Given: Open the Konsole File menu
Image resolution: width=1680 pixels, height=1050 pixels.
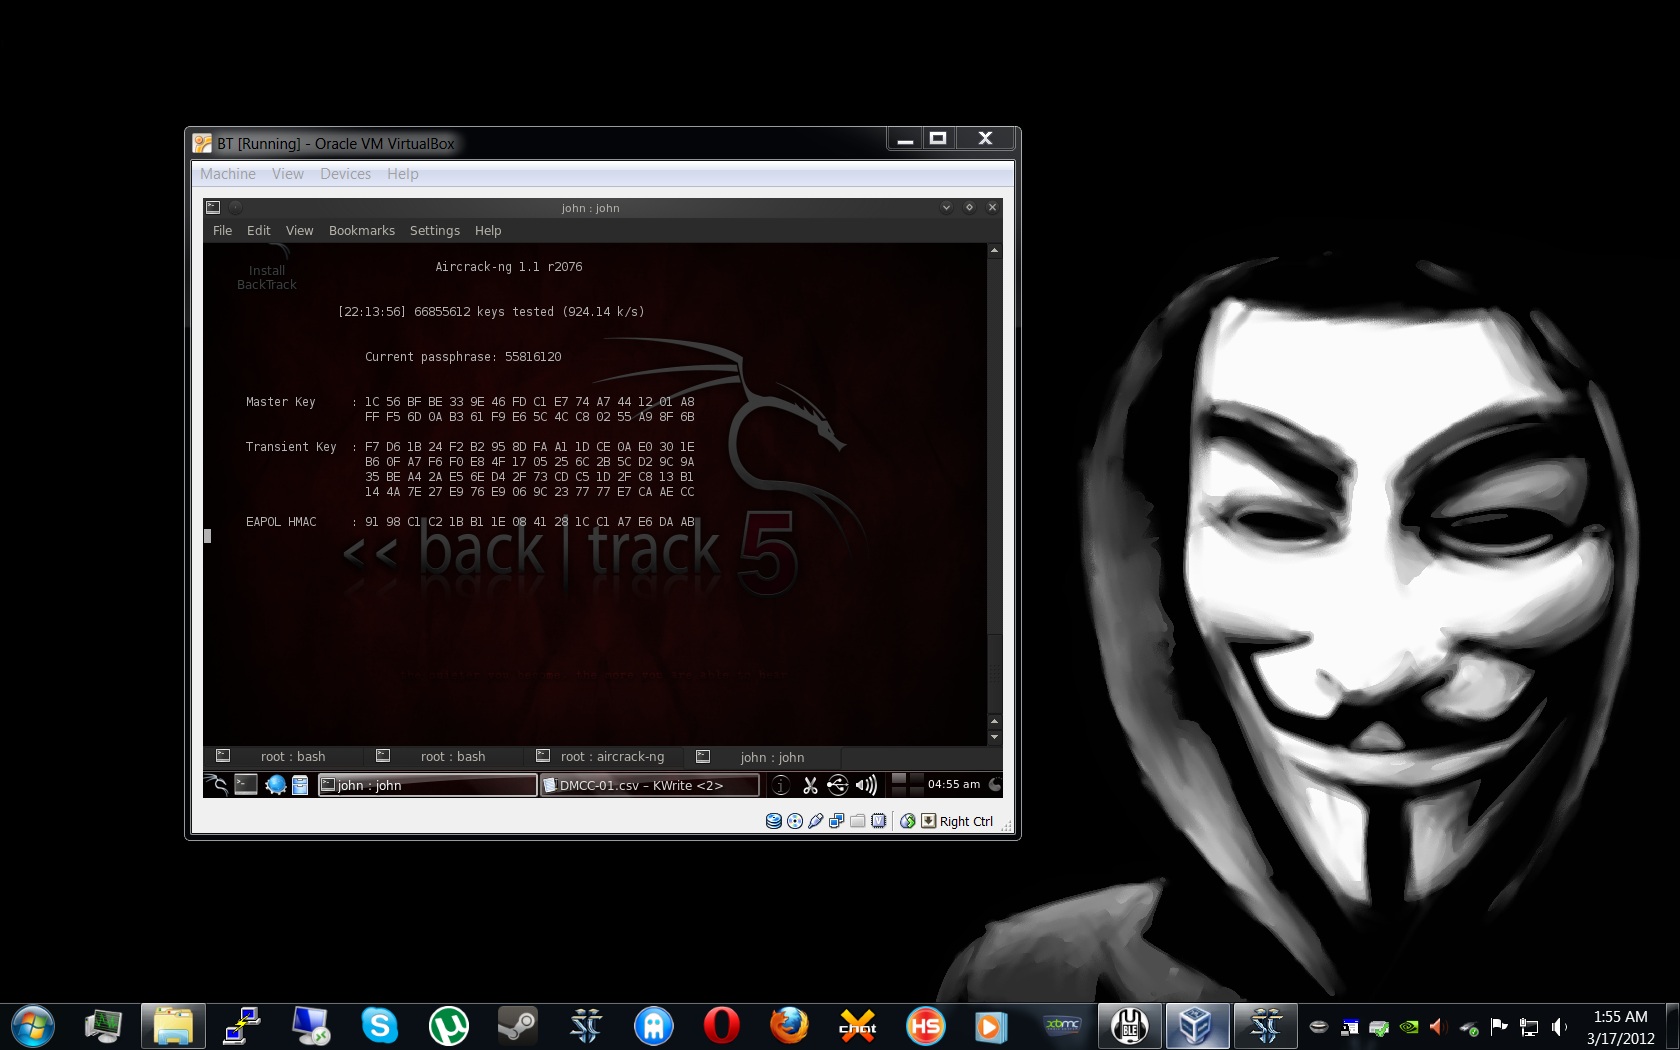Looking at the screenshot, I should pyautogui.click(x=222, y=231).
